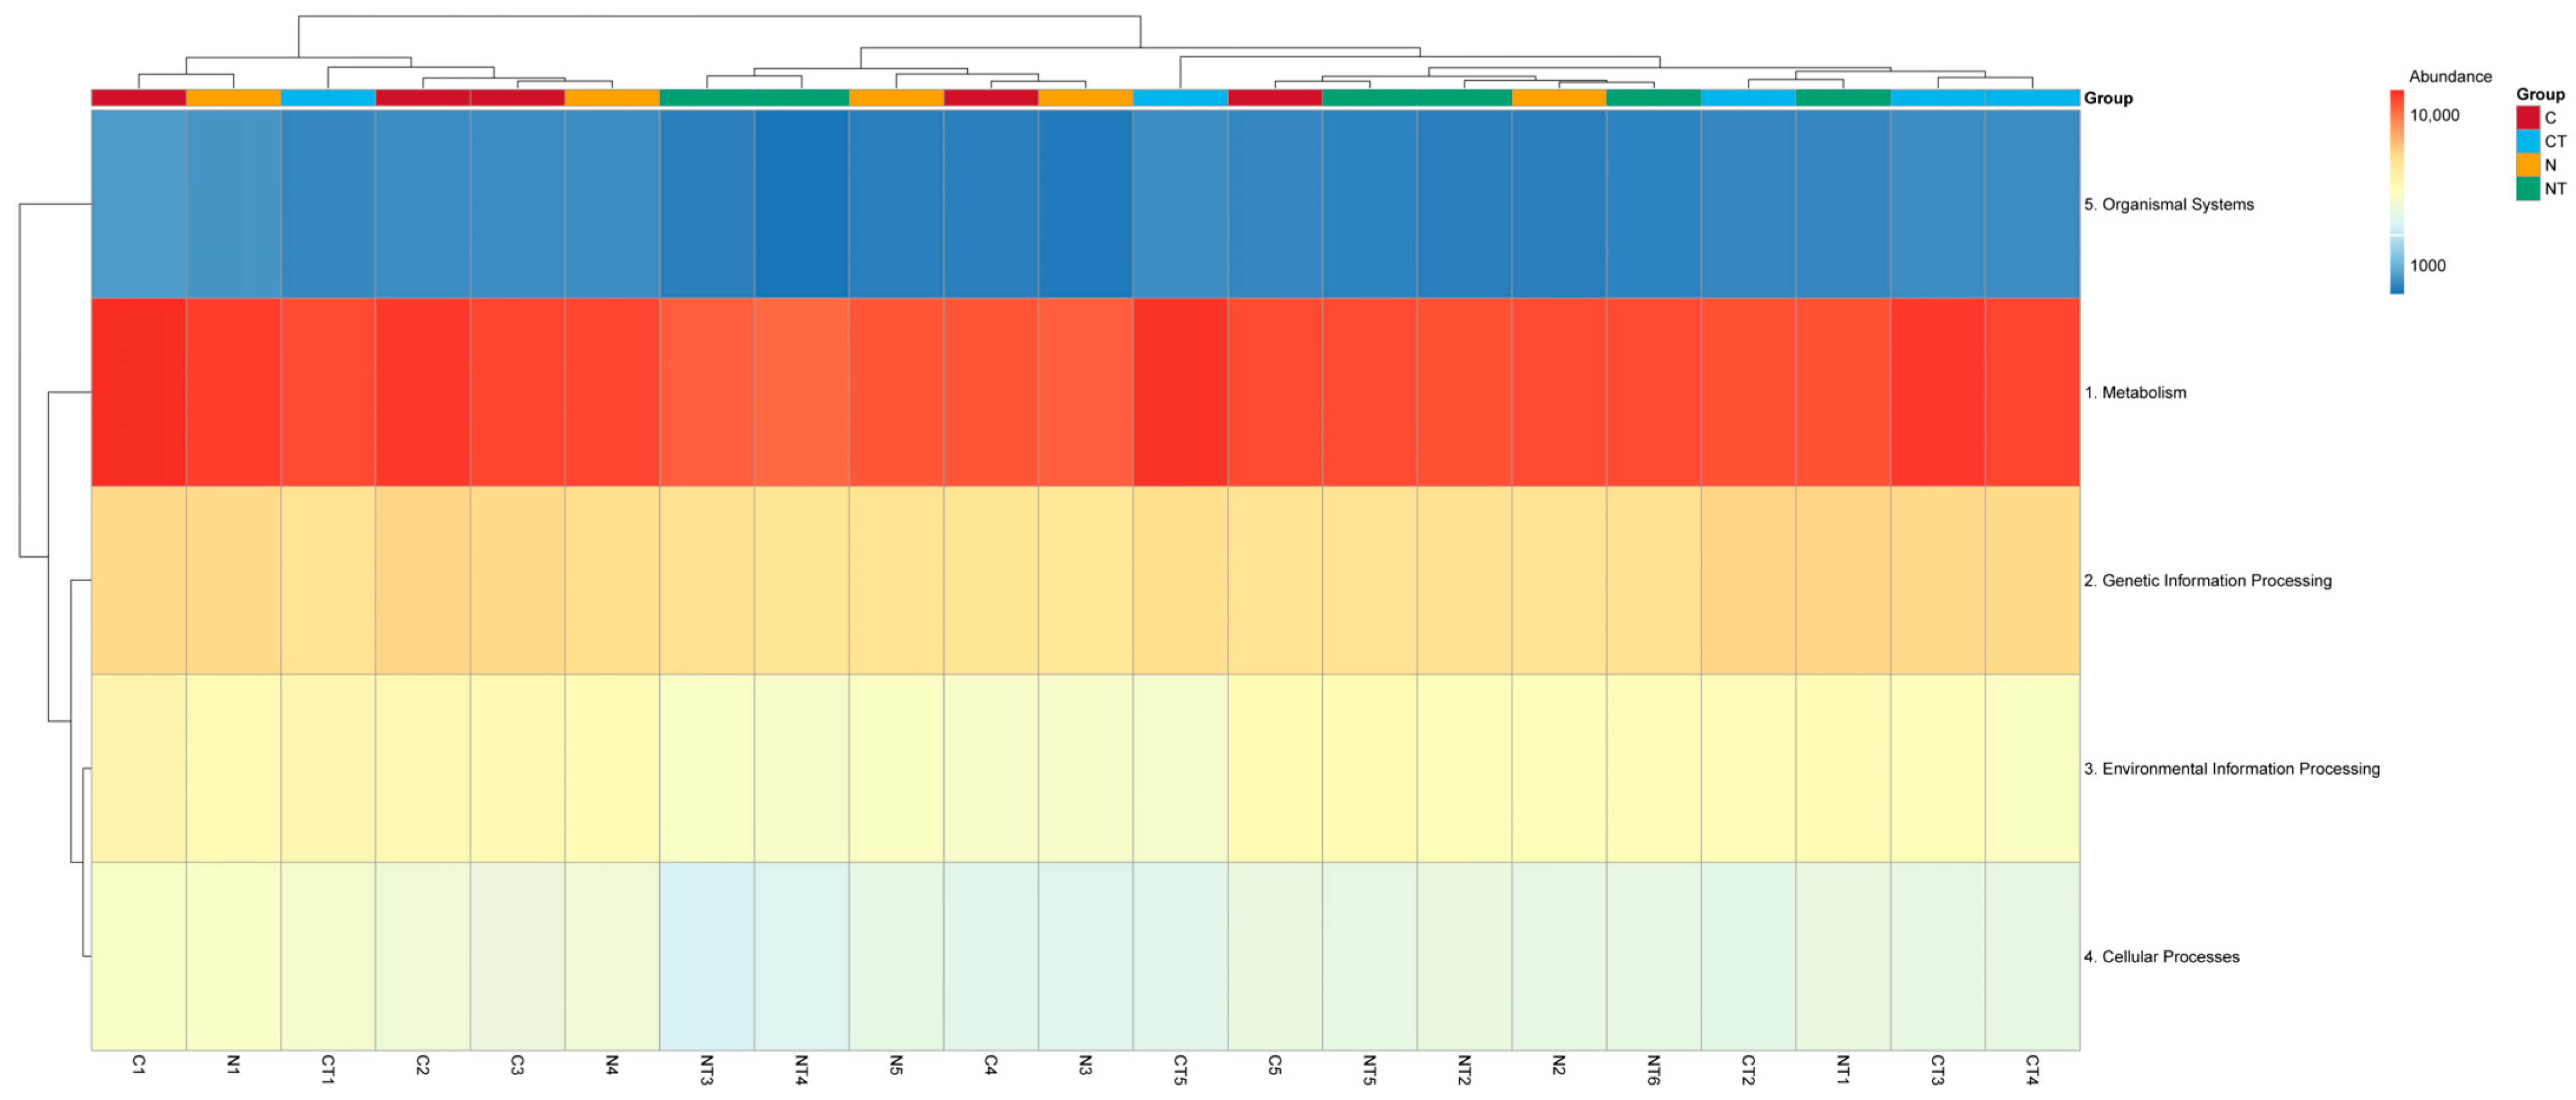
Task: Click the NT1 column label
Action: (1843, 1069)
